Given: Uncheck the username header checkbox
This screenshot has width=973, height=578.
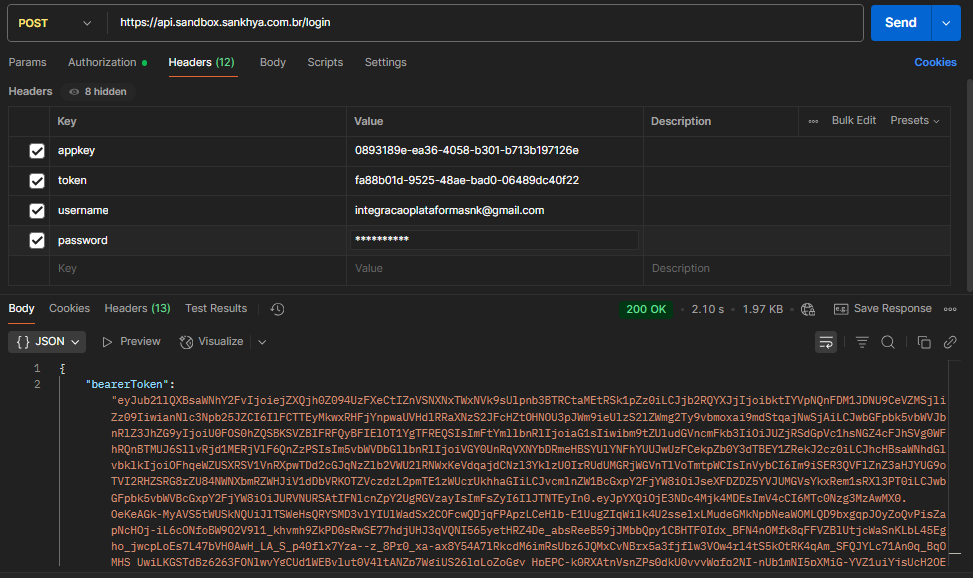Looking at the screenshot, I should [x=37, y=210].
